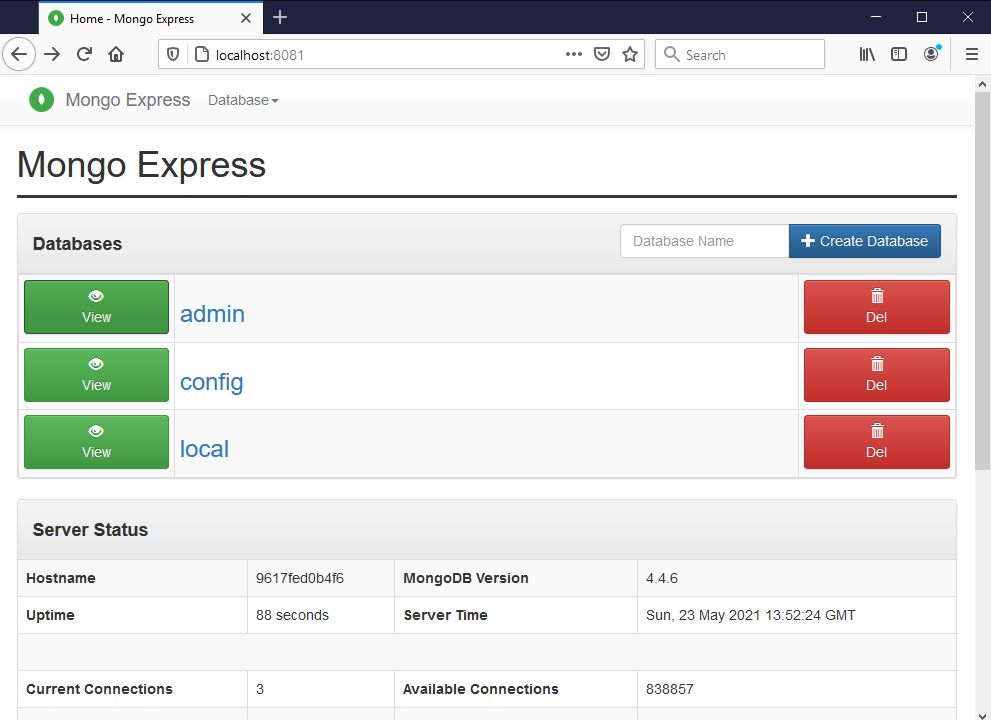Open the config database link

click(212, 382)
